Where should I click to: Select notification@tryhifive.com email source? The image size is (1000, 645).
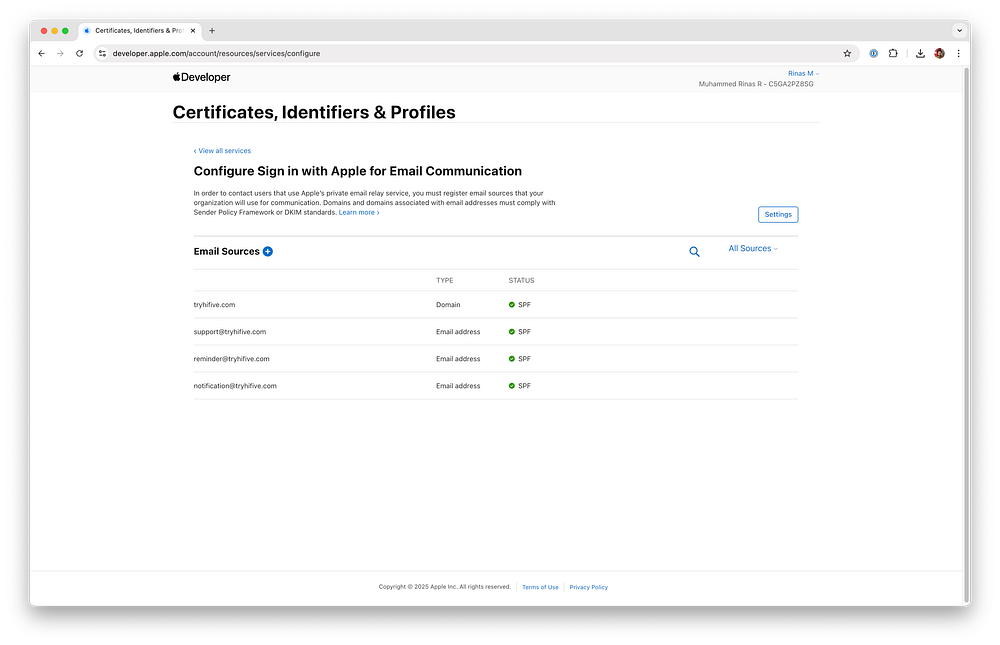click(x=496, y=386)
